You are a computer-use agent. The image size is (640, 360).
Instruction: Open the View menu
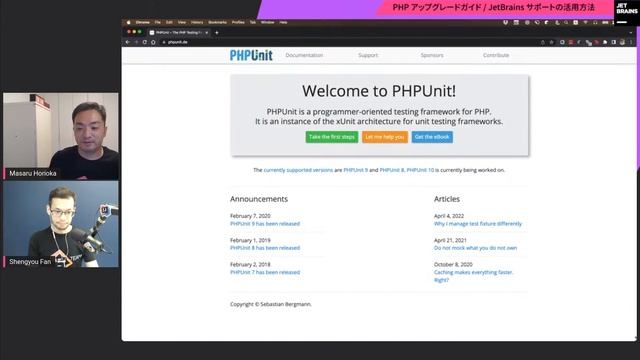coord(182,22)
